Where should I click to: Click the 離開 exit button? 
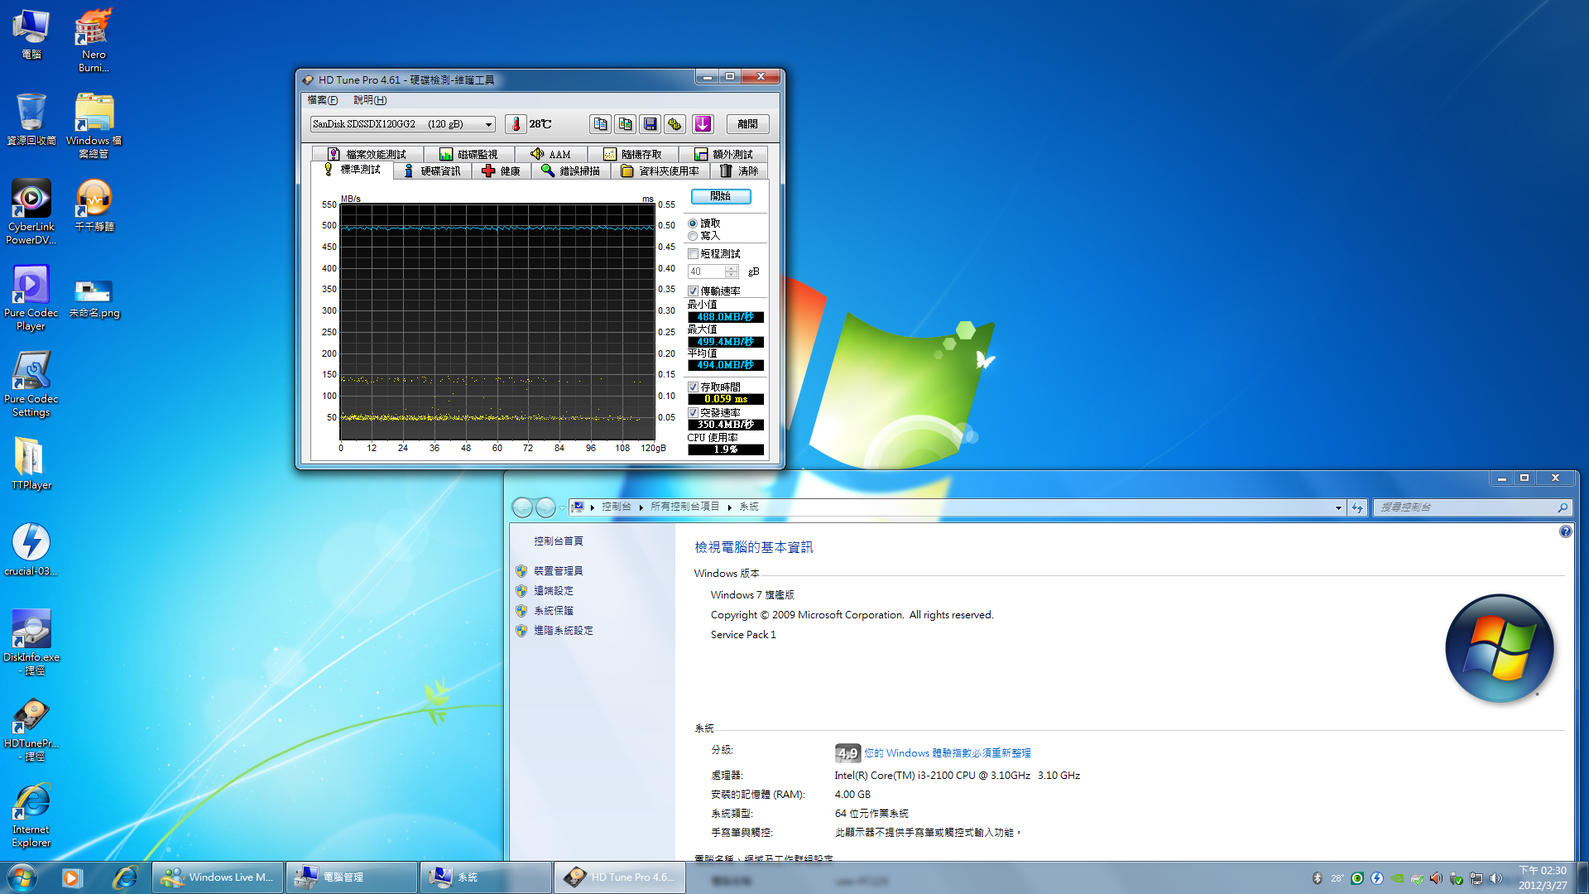747,124
